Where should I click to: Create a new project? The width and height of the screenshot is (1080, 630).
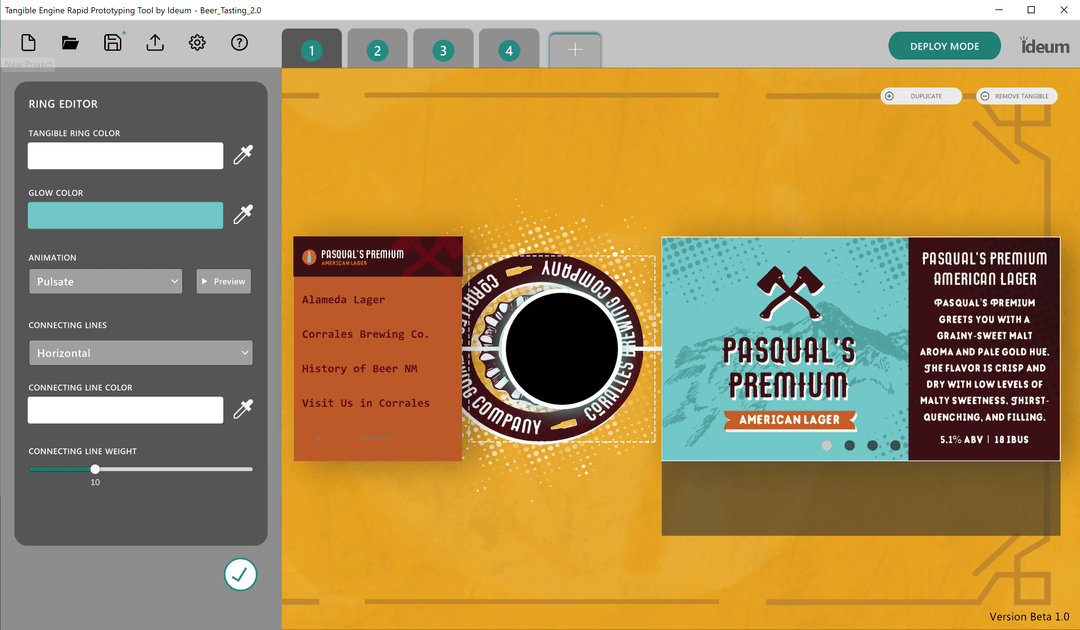click(x=29, y=42)
